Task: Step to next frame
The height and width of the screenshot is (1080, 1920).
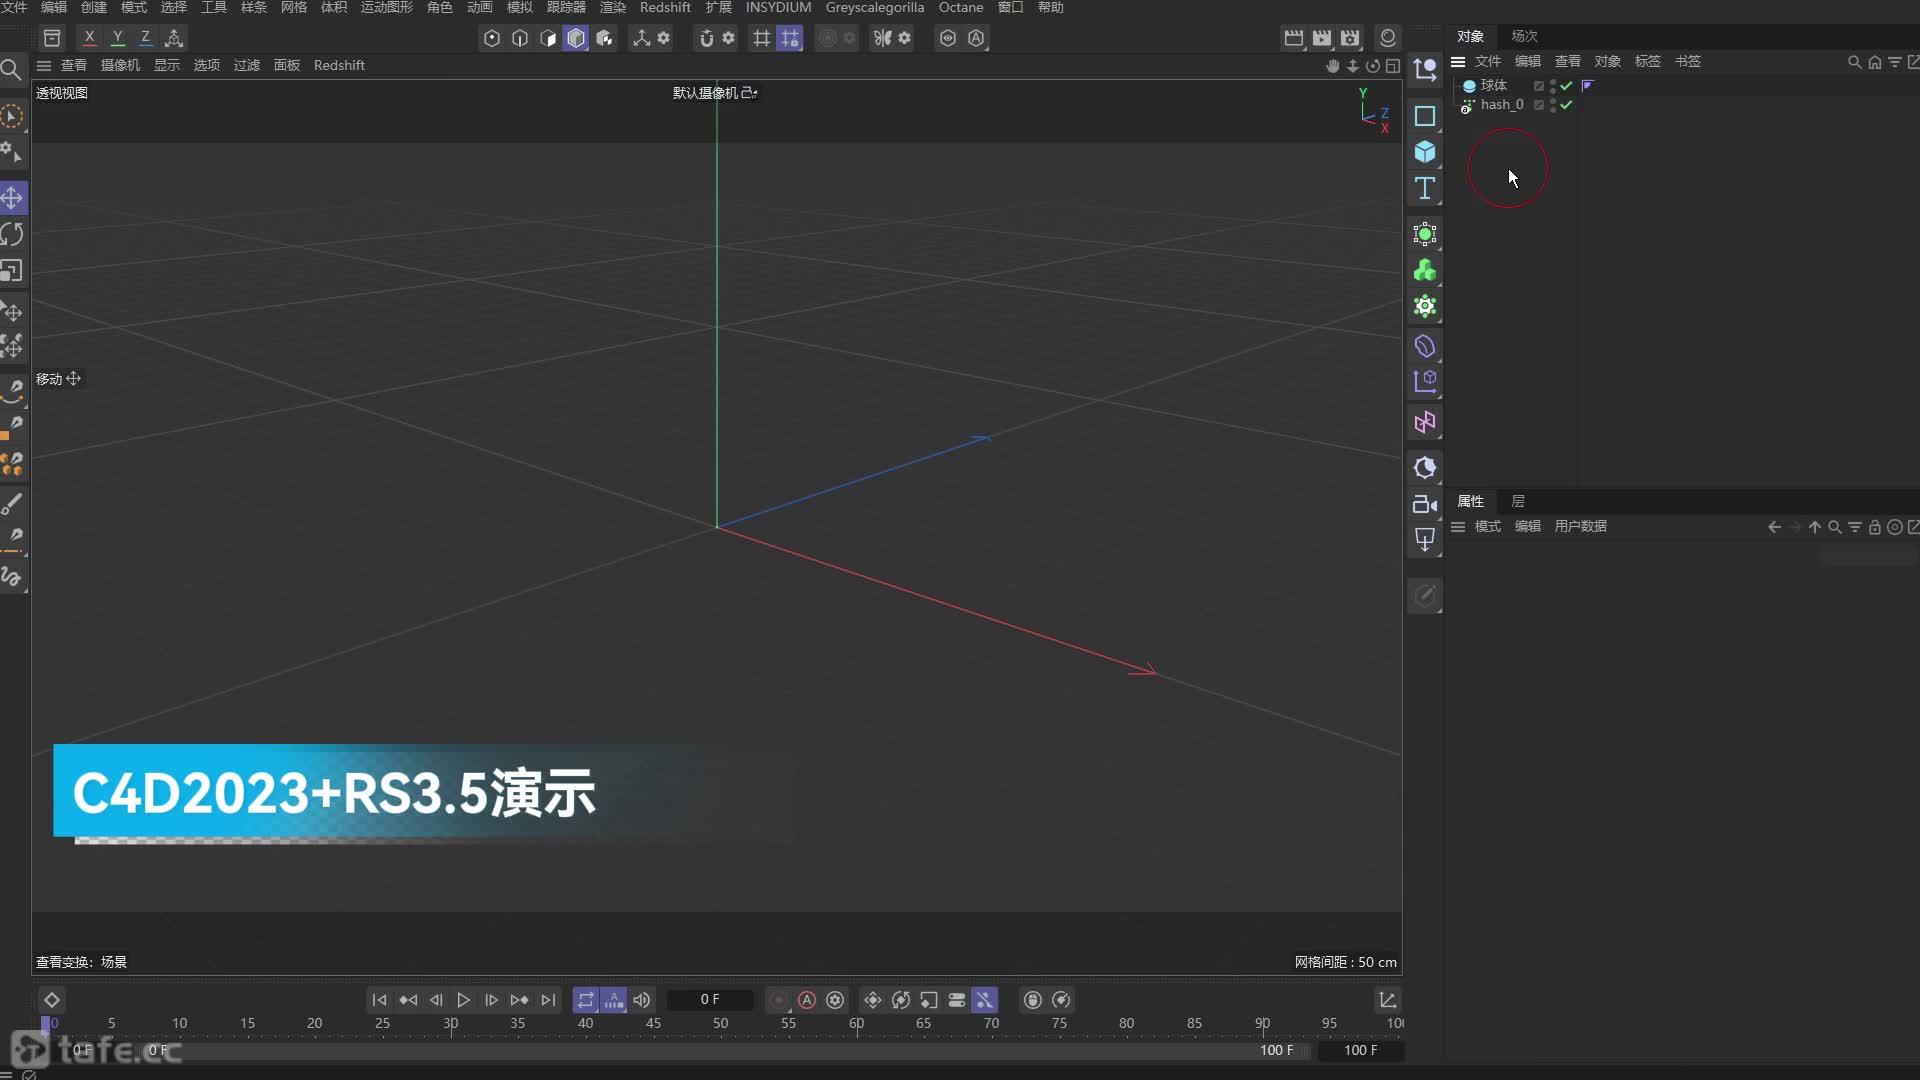Action: click(x=491, y=1000)
